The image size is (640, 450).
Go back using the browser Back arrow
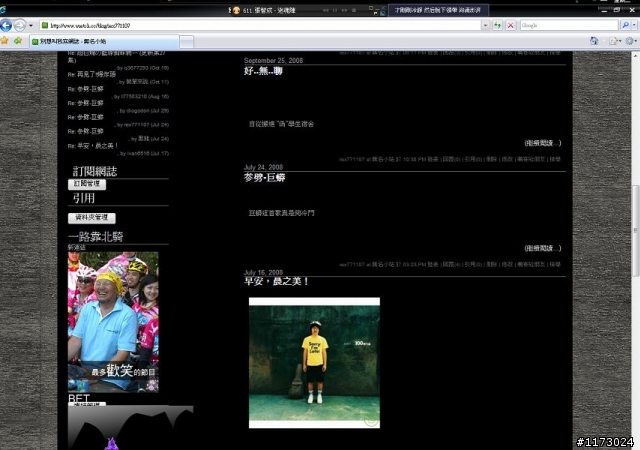(x=6, y=25)
